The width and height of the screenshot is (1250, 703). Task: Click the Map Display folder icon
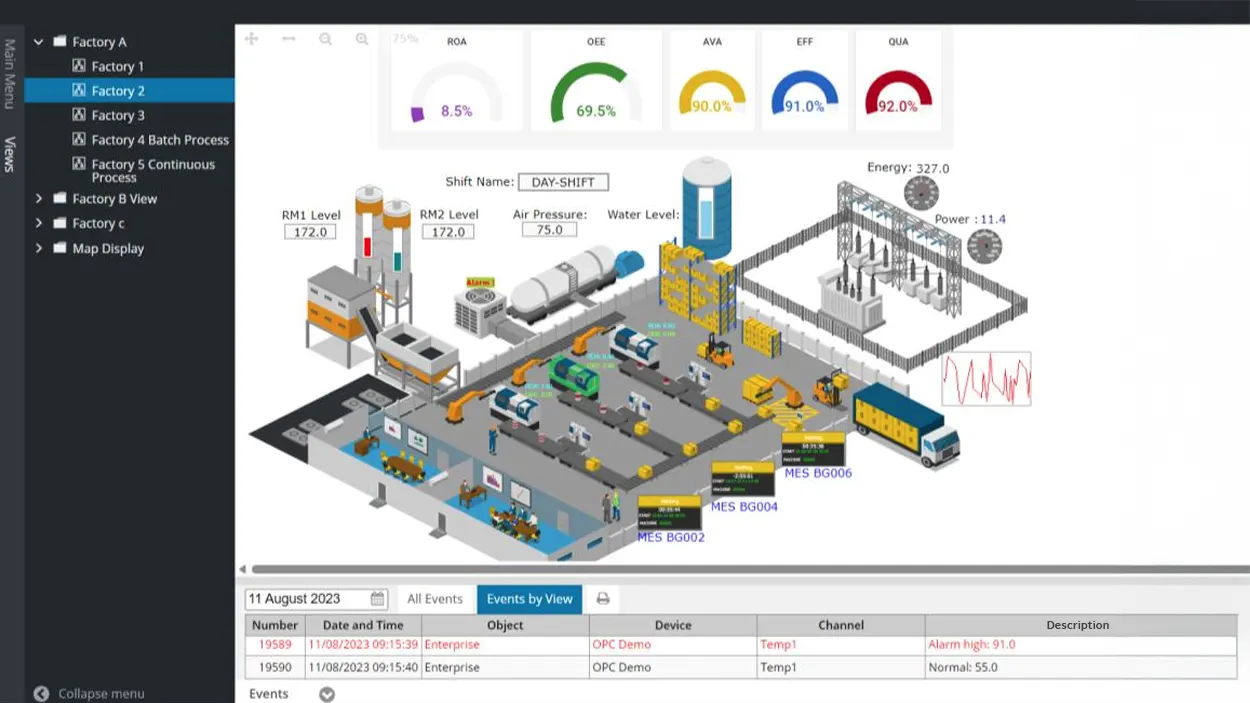(60, 248)
